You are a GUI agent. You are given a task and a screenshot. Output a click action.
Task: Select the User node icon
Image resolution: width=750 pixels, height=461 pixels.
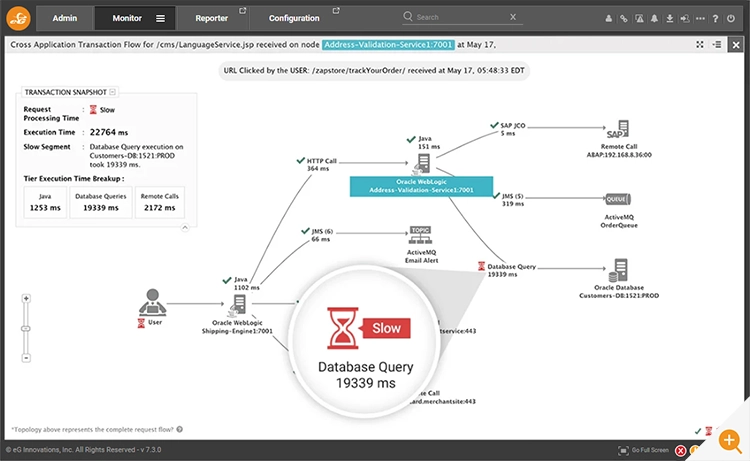click(x=153, y=302)
